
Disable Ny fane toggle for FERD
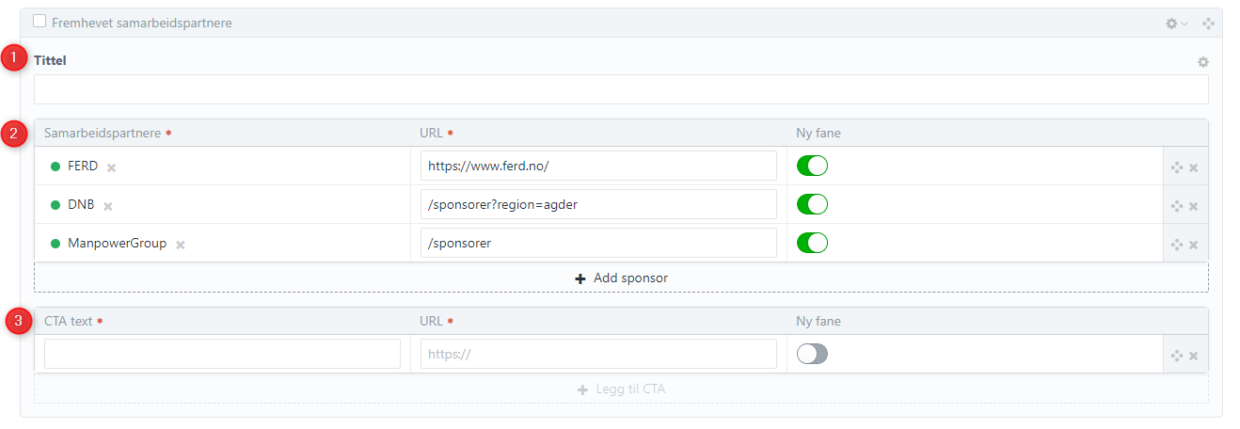[x=812, y=166]
